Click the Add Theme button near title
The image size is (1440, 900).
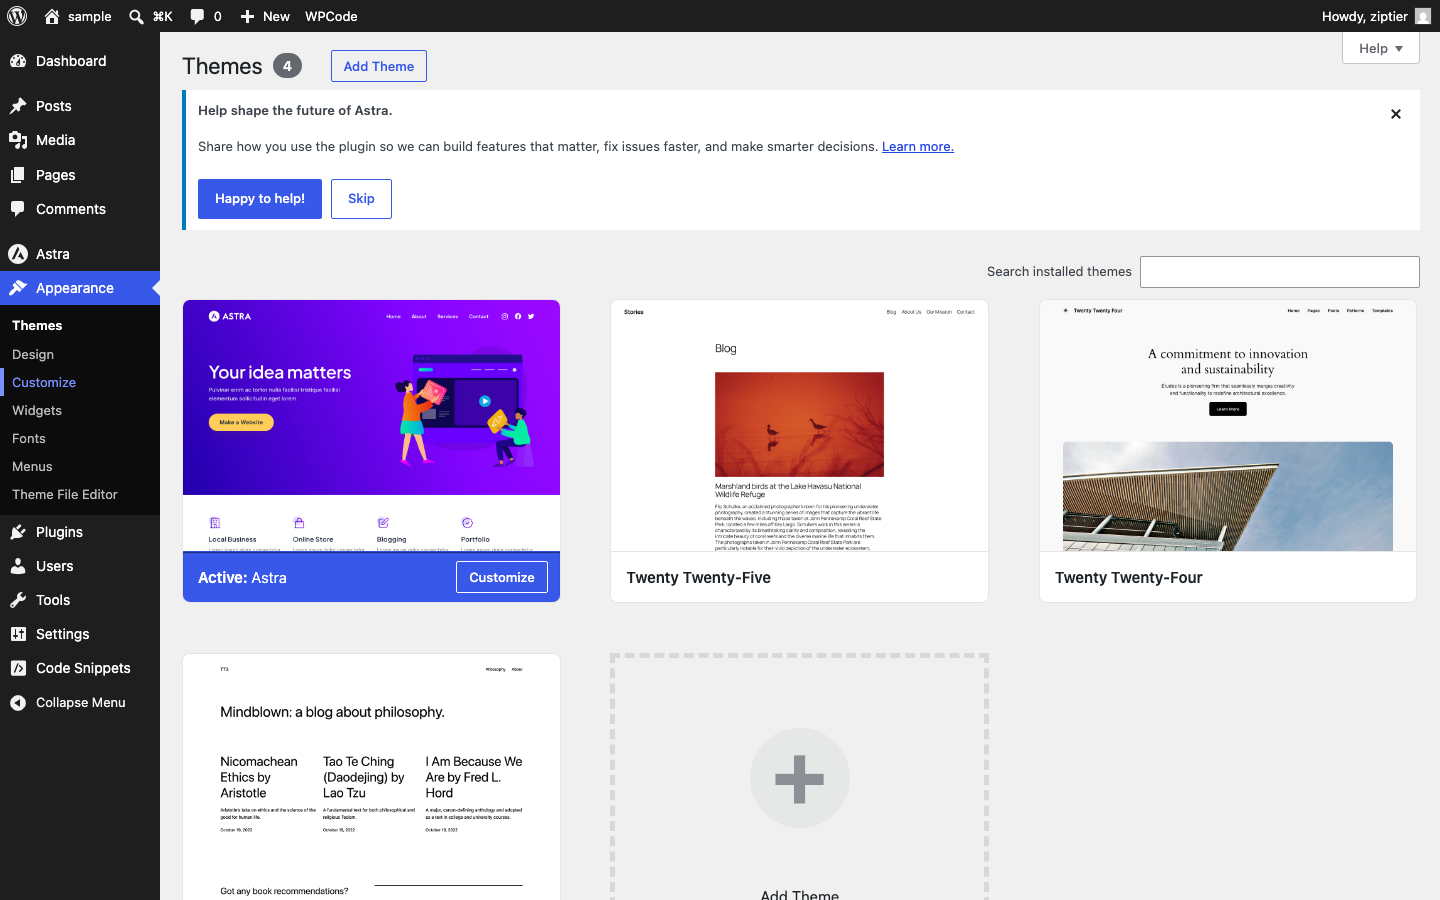379,66
